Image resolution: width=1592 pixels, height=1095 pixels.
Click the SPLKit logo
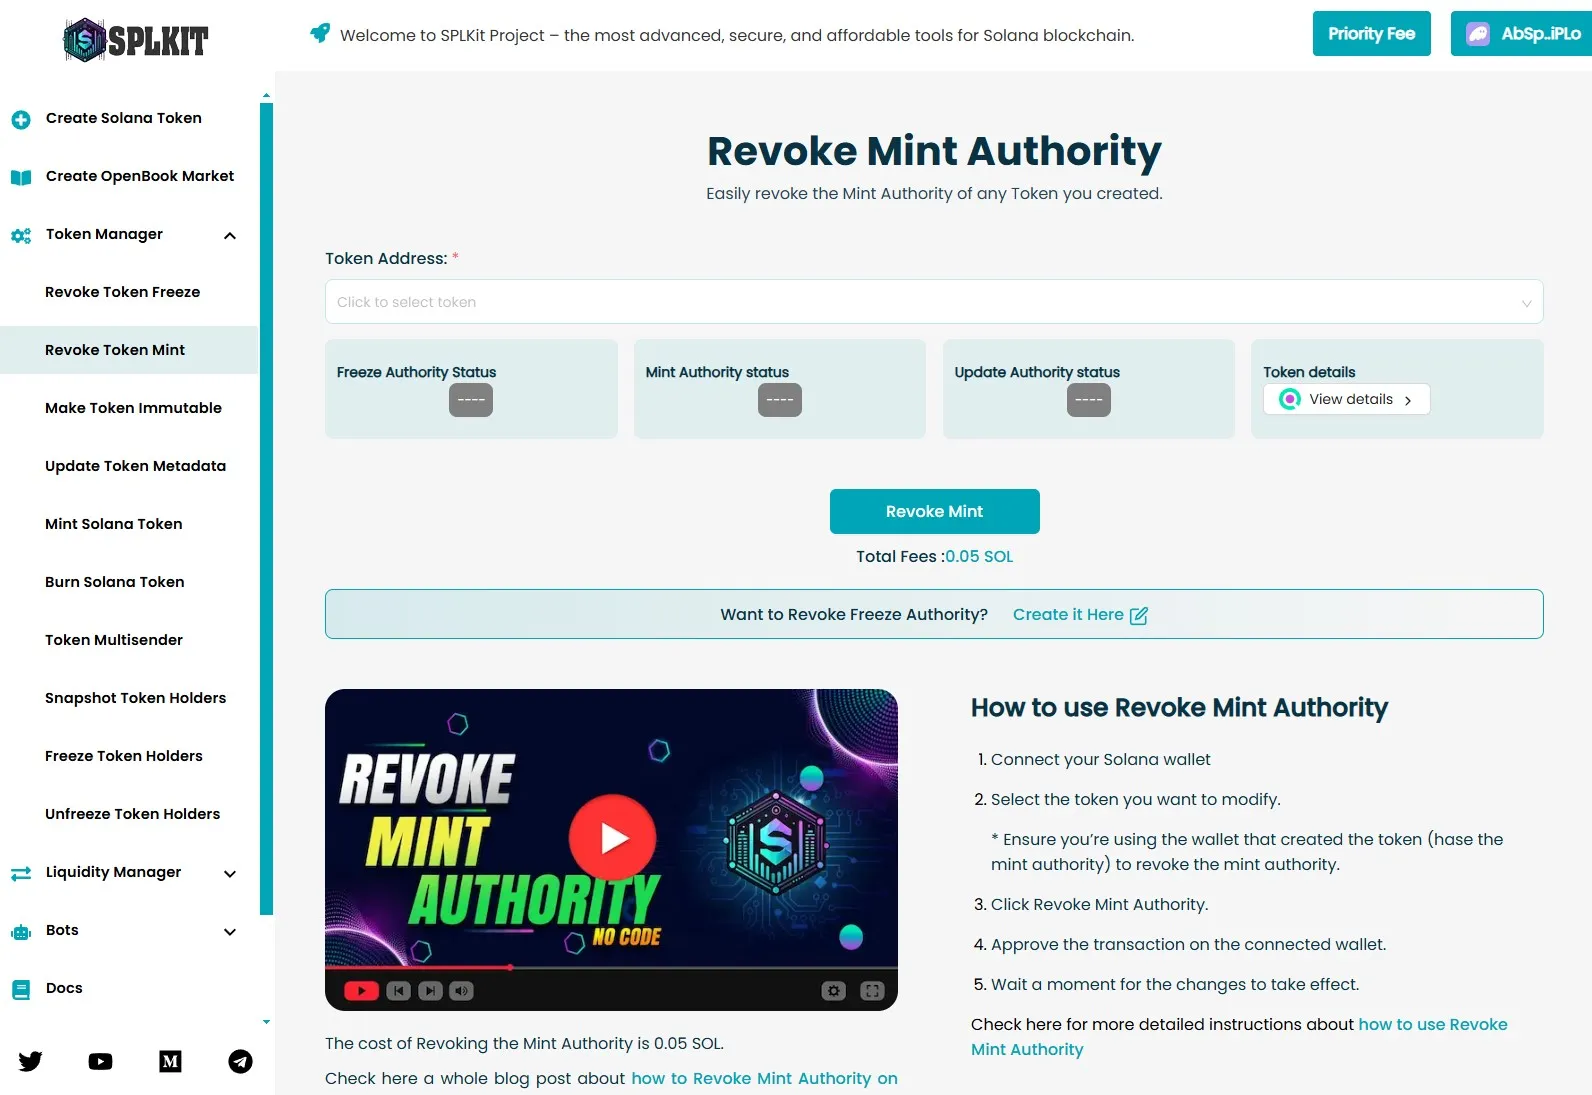pyautogui.click(x=135, y=40)
